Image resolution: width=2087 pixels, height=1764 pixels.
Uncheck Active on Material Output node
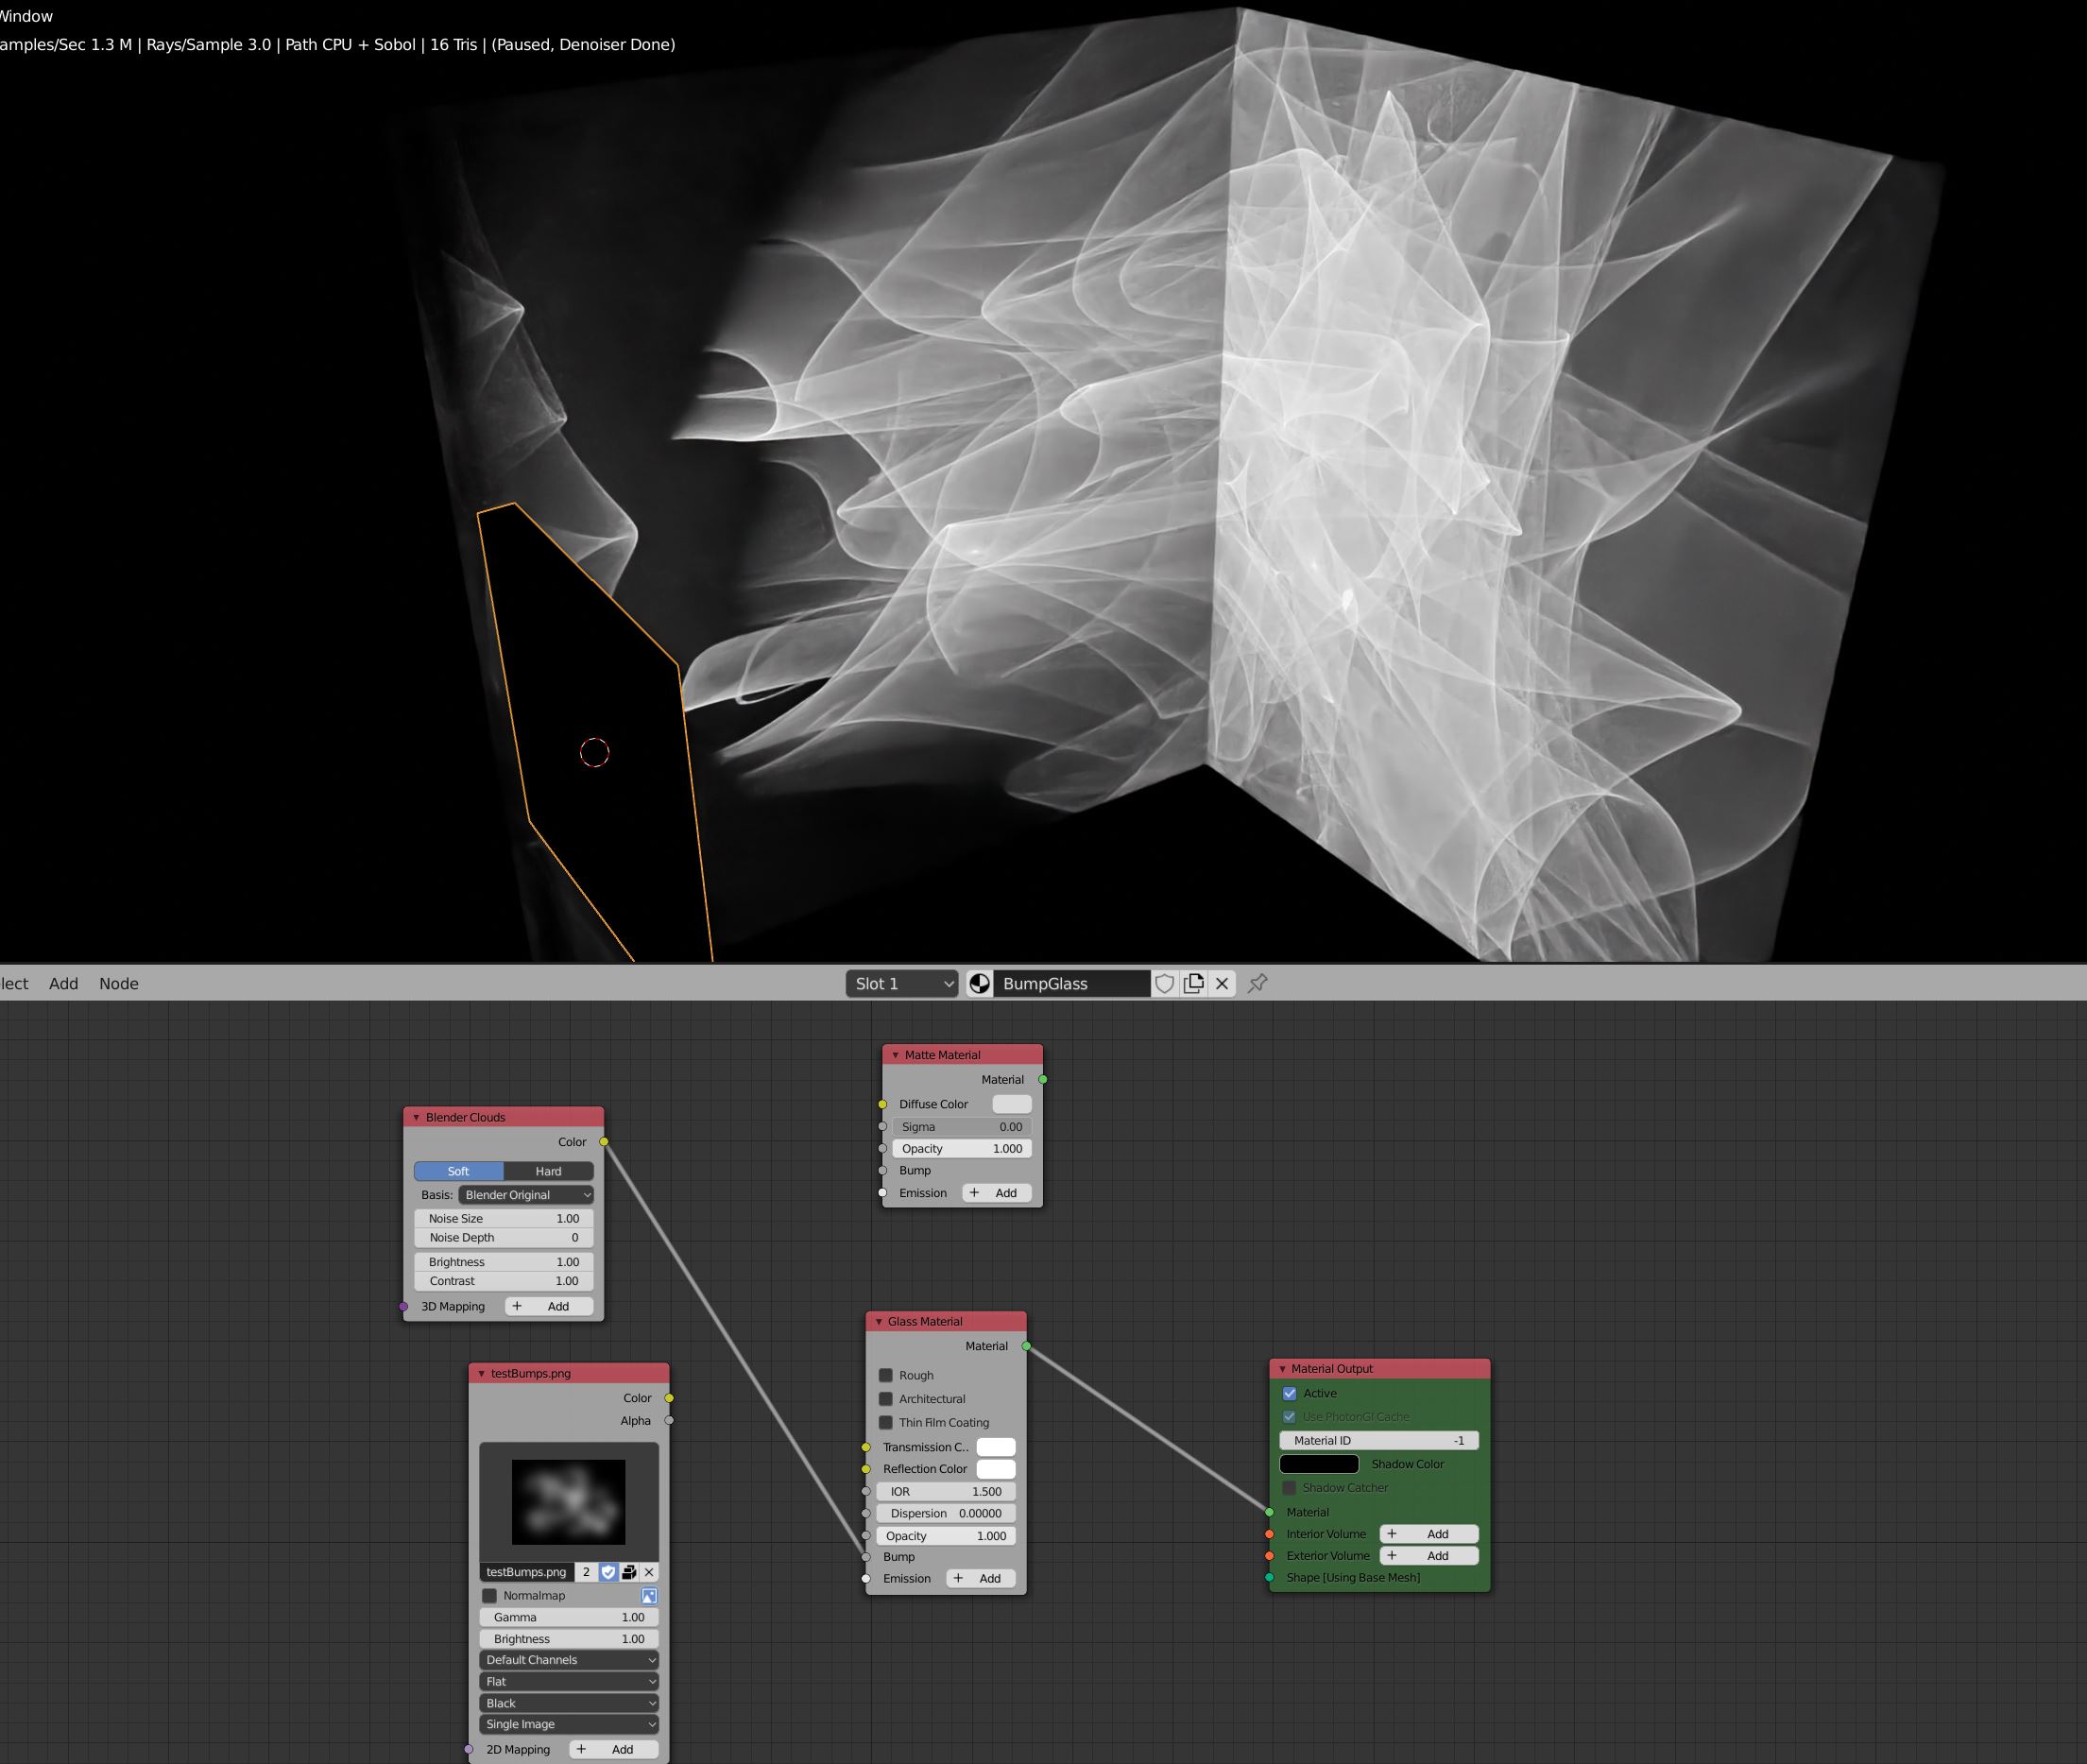[1290, 1393]
